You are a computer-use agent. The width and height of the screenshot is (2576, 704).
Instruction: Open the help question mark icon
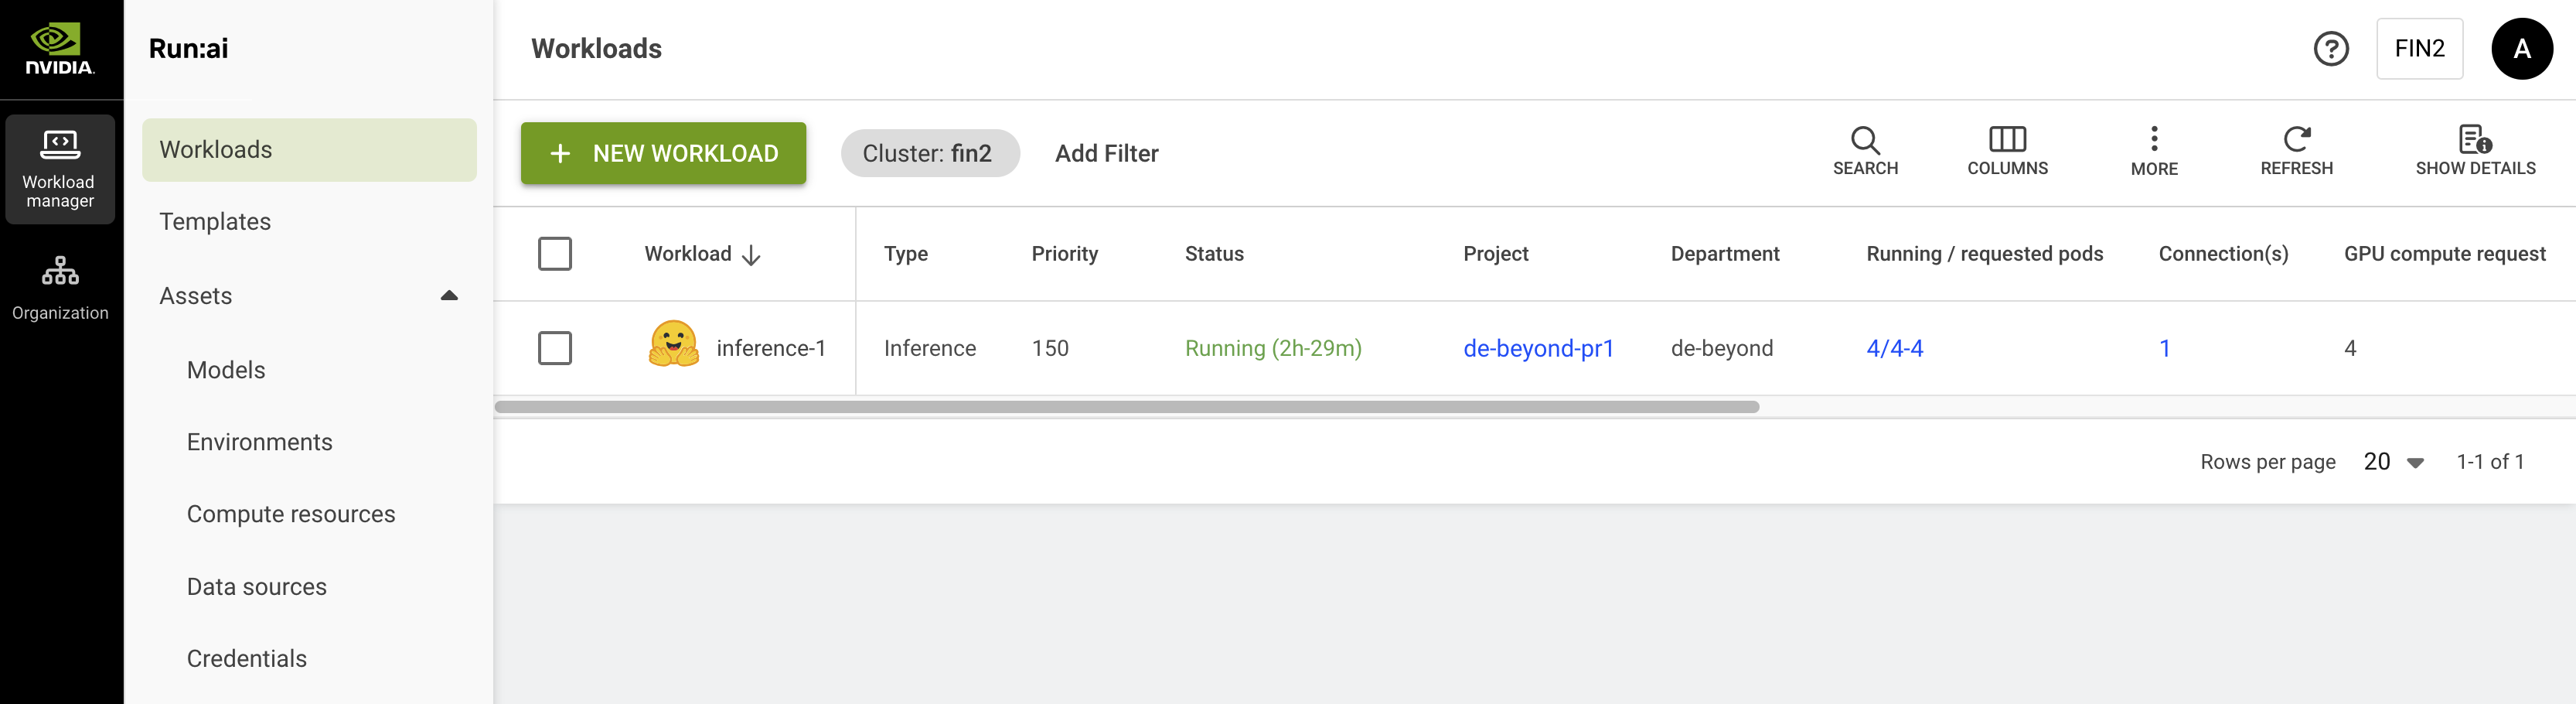point(2331,49)
